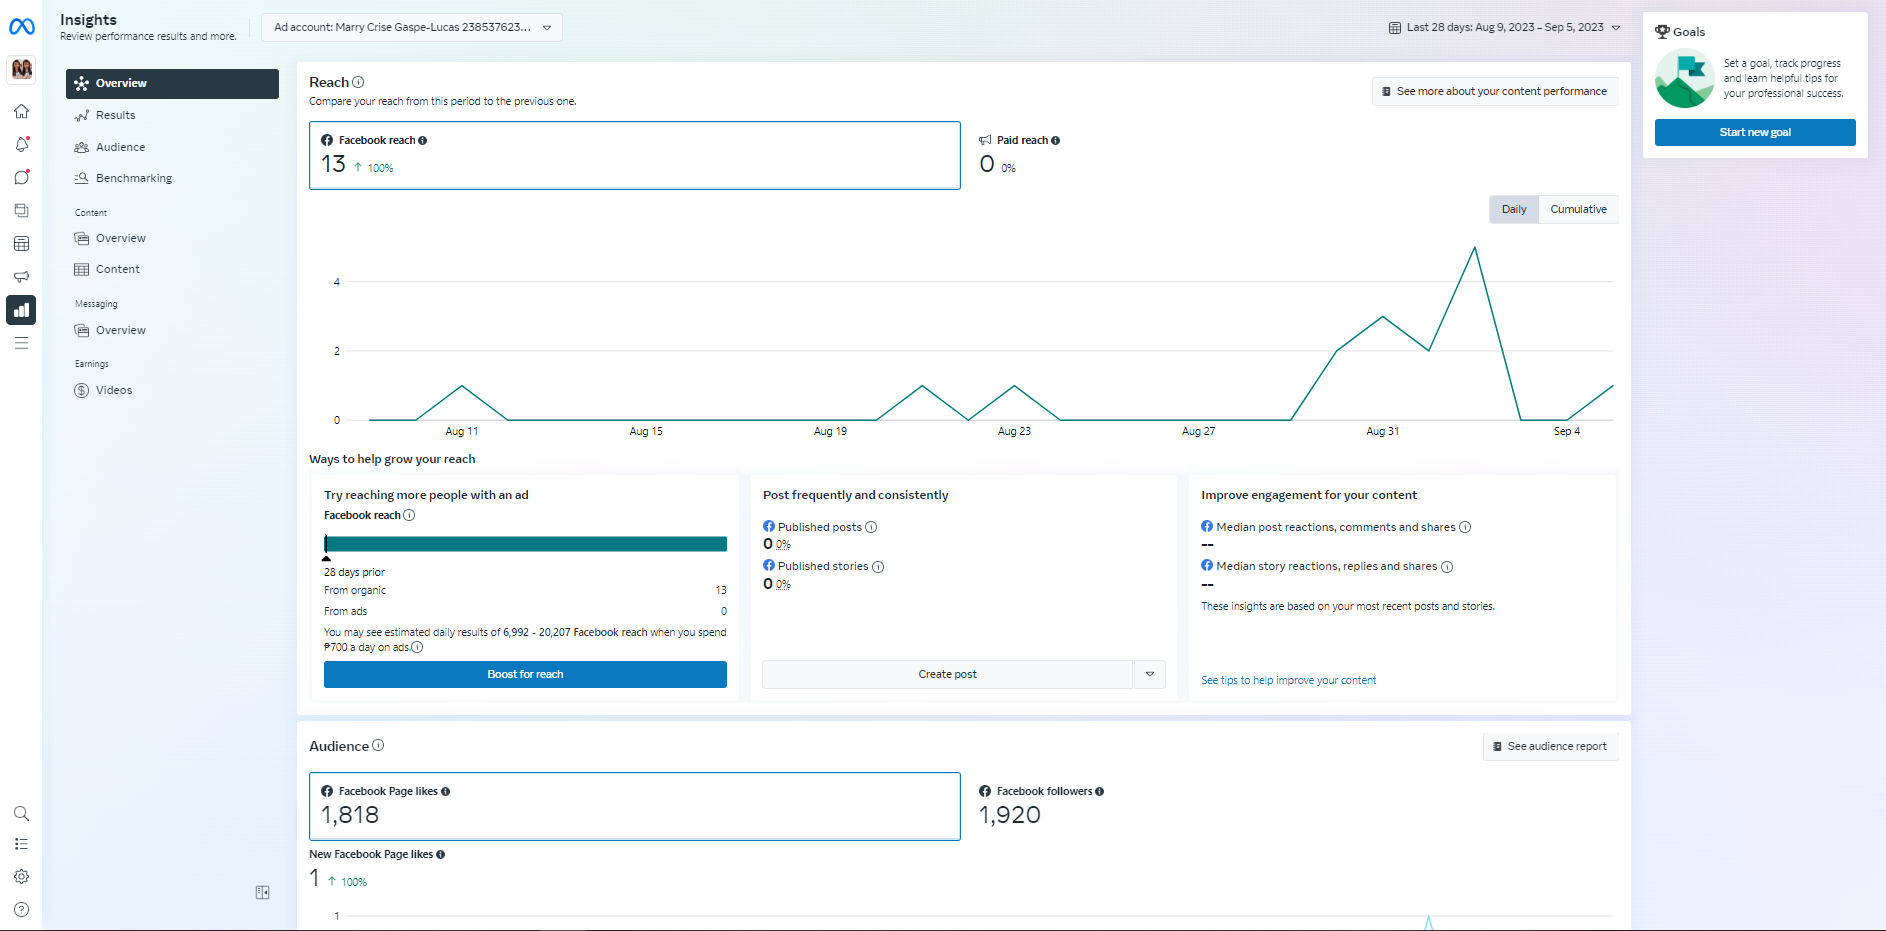This screenshot has width=1886, height=931.
Task: Click the Meta logo icon
Action: pyautogui.click(x=22, y=27)
